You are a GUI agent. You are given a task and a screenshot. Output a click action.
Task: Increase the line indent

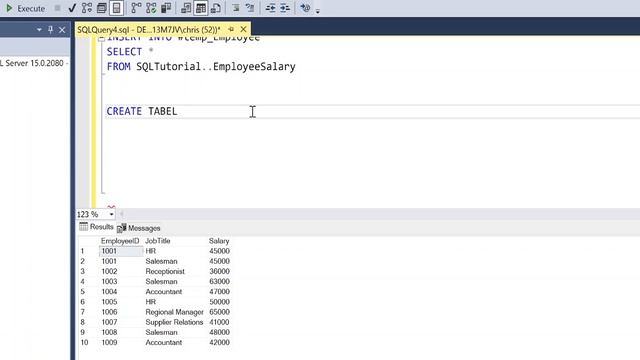tap(285, 8)
